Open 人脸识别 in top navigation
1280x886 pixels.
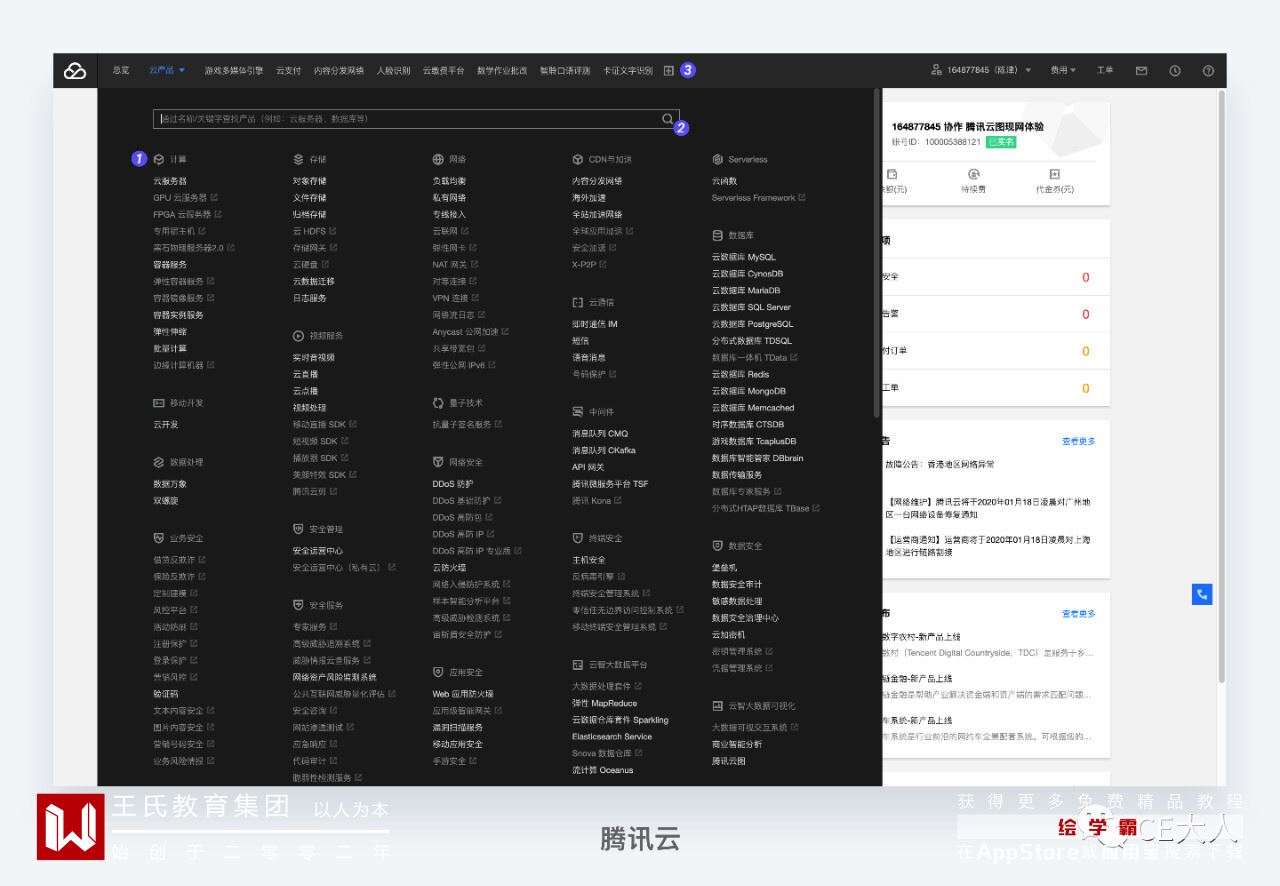click(x=393, y=70)
